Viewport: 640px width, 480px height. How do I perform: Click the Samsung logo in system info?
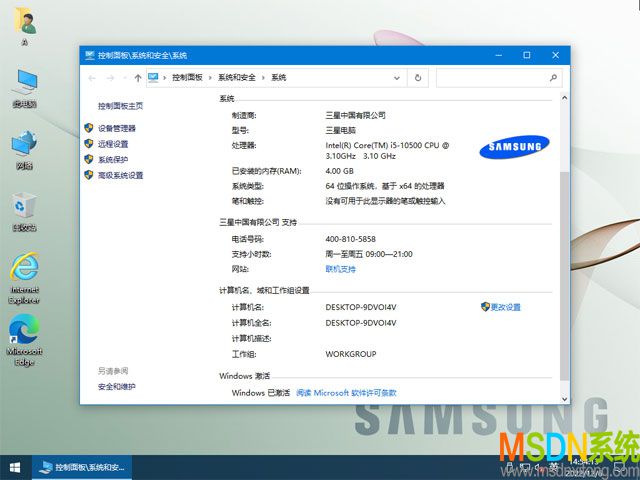pyautogui.click(x=514, y=147)
